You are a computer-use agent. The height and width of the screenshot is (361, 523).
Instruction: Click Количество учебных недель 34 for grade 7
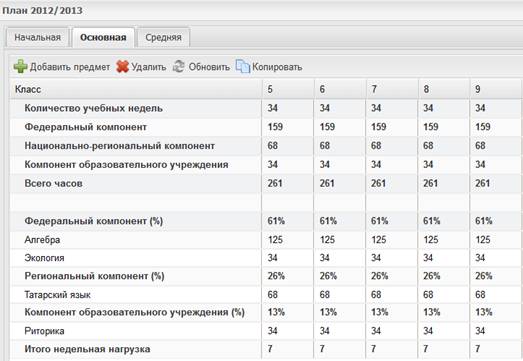[376, 108]
